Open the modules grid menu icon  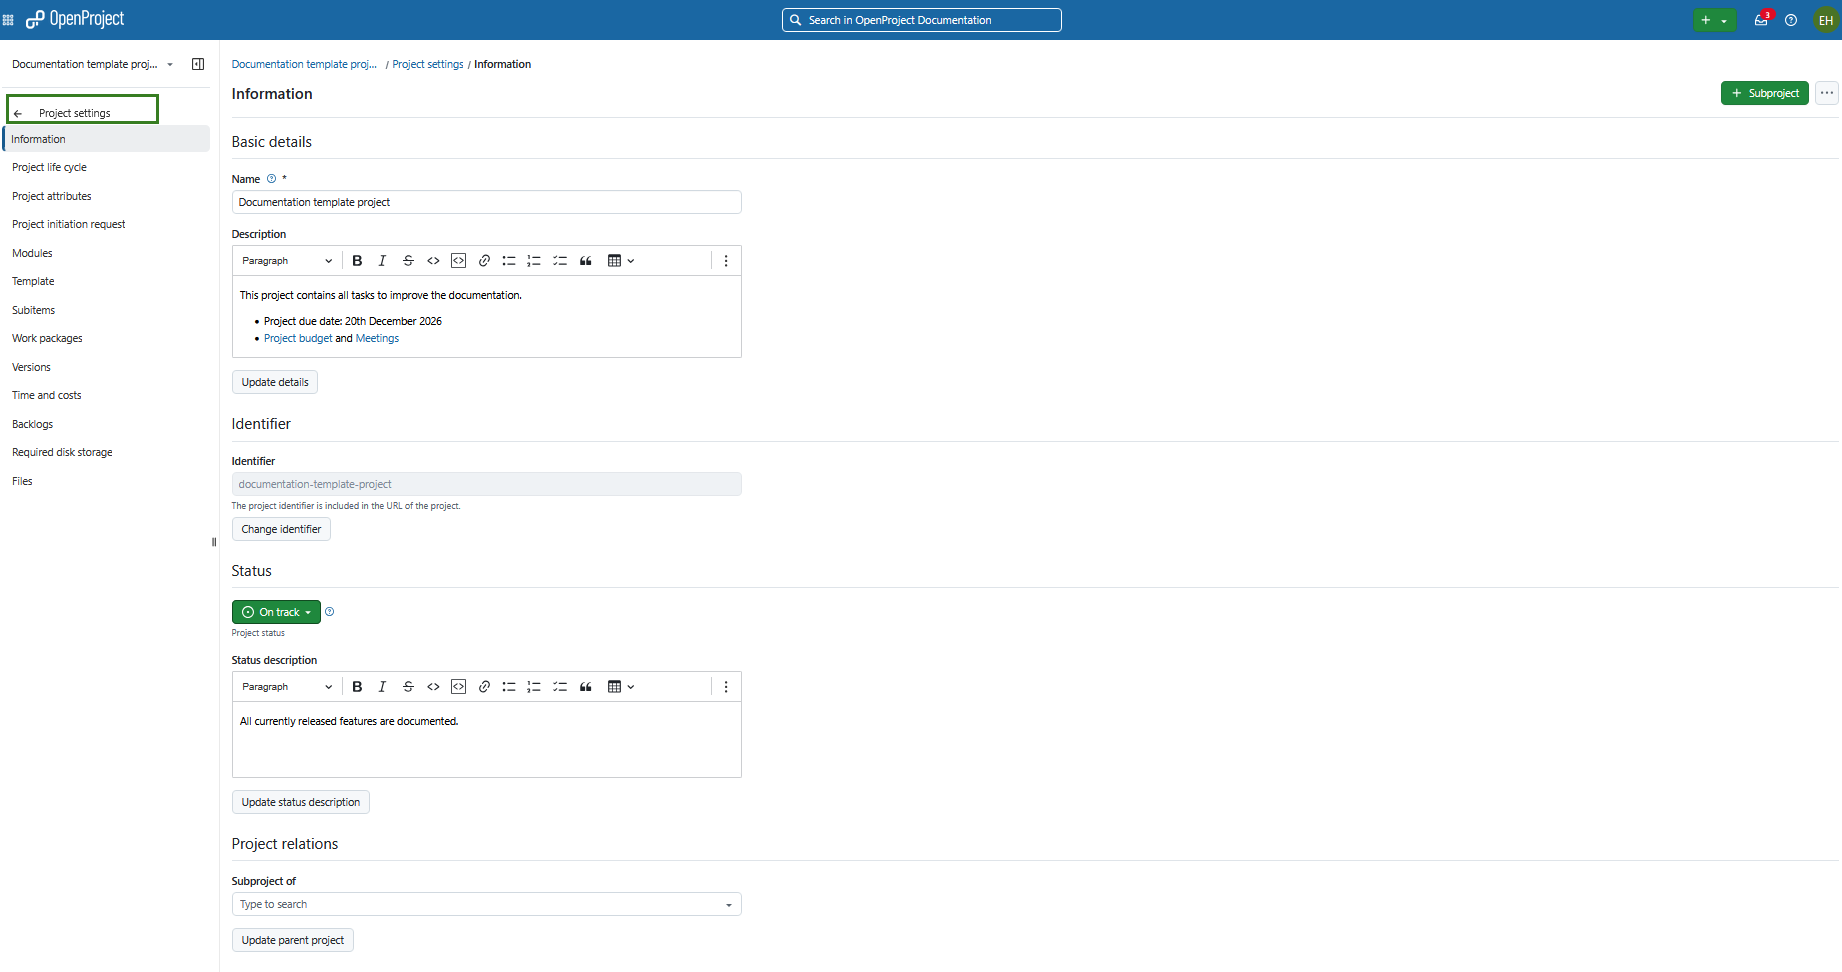tap(8, 20)
